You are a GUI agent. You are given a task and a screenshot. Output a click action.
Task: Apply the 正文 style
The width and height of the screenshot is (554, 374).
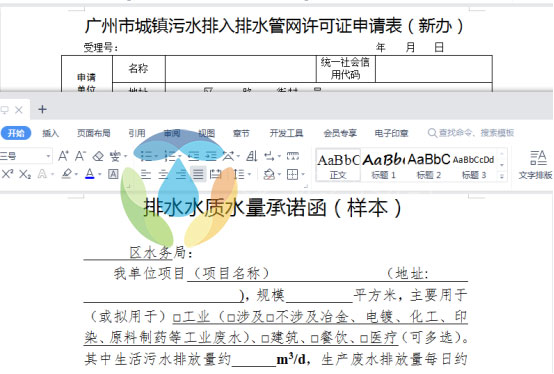pos(338,165)
